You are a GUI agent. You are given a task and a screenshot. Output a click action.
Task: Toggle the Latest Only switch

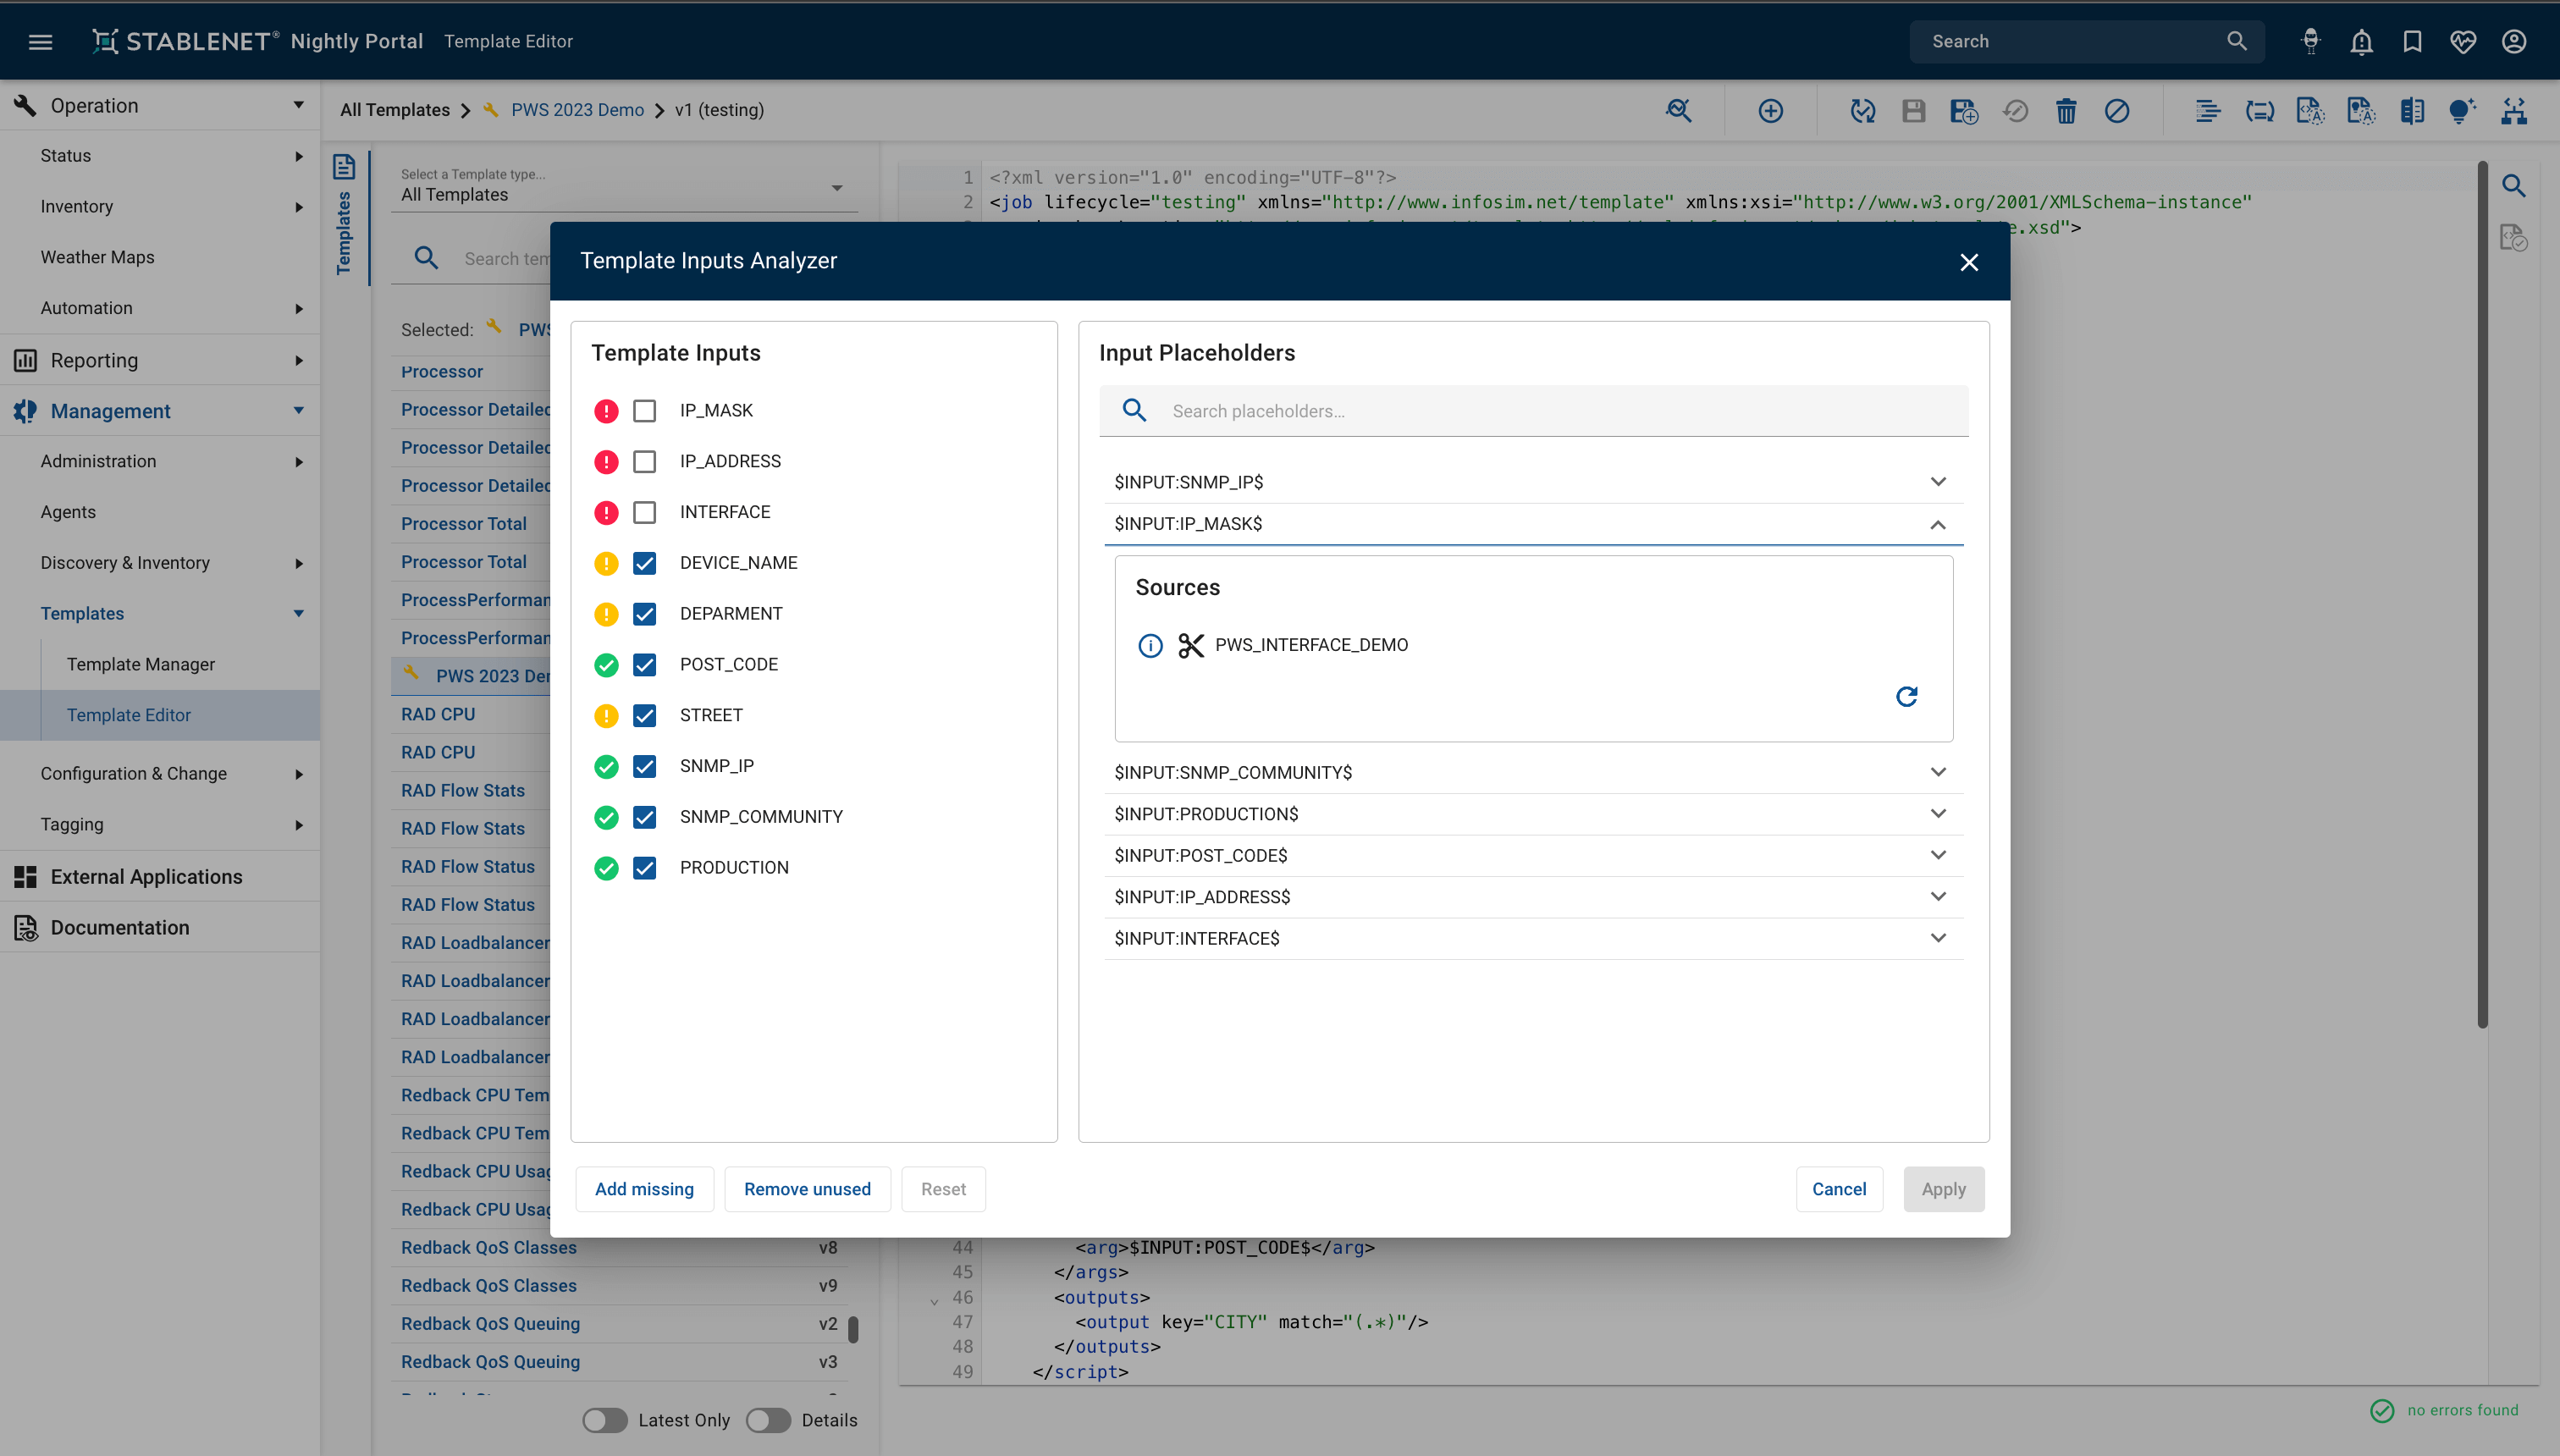tap(605, 1420)
